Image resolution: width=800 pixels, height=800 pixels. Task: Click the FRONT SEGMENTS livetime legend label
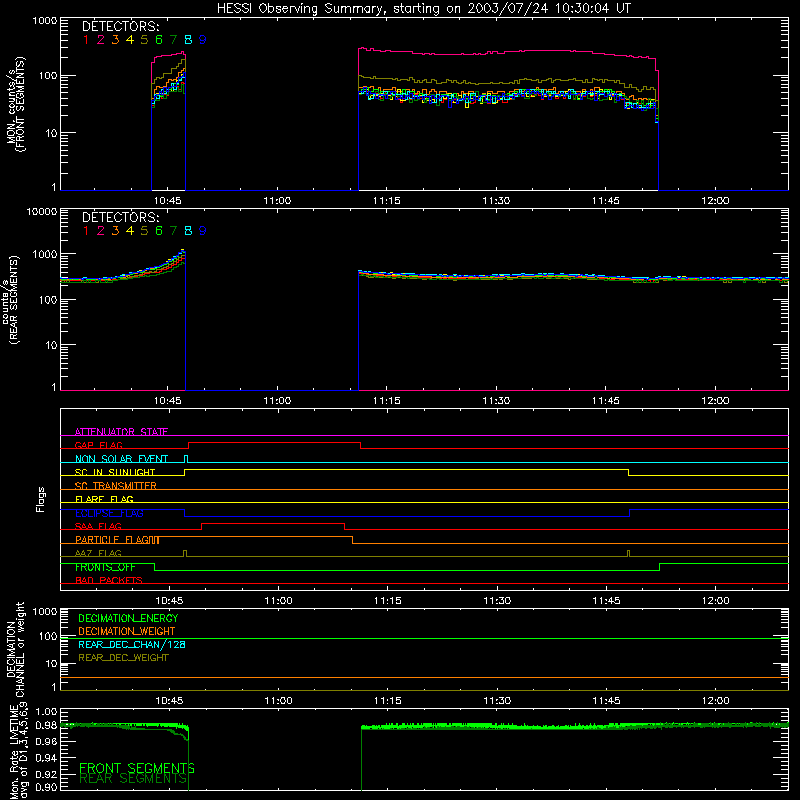(137, 768)
